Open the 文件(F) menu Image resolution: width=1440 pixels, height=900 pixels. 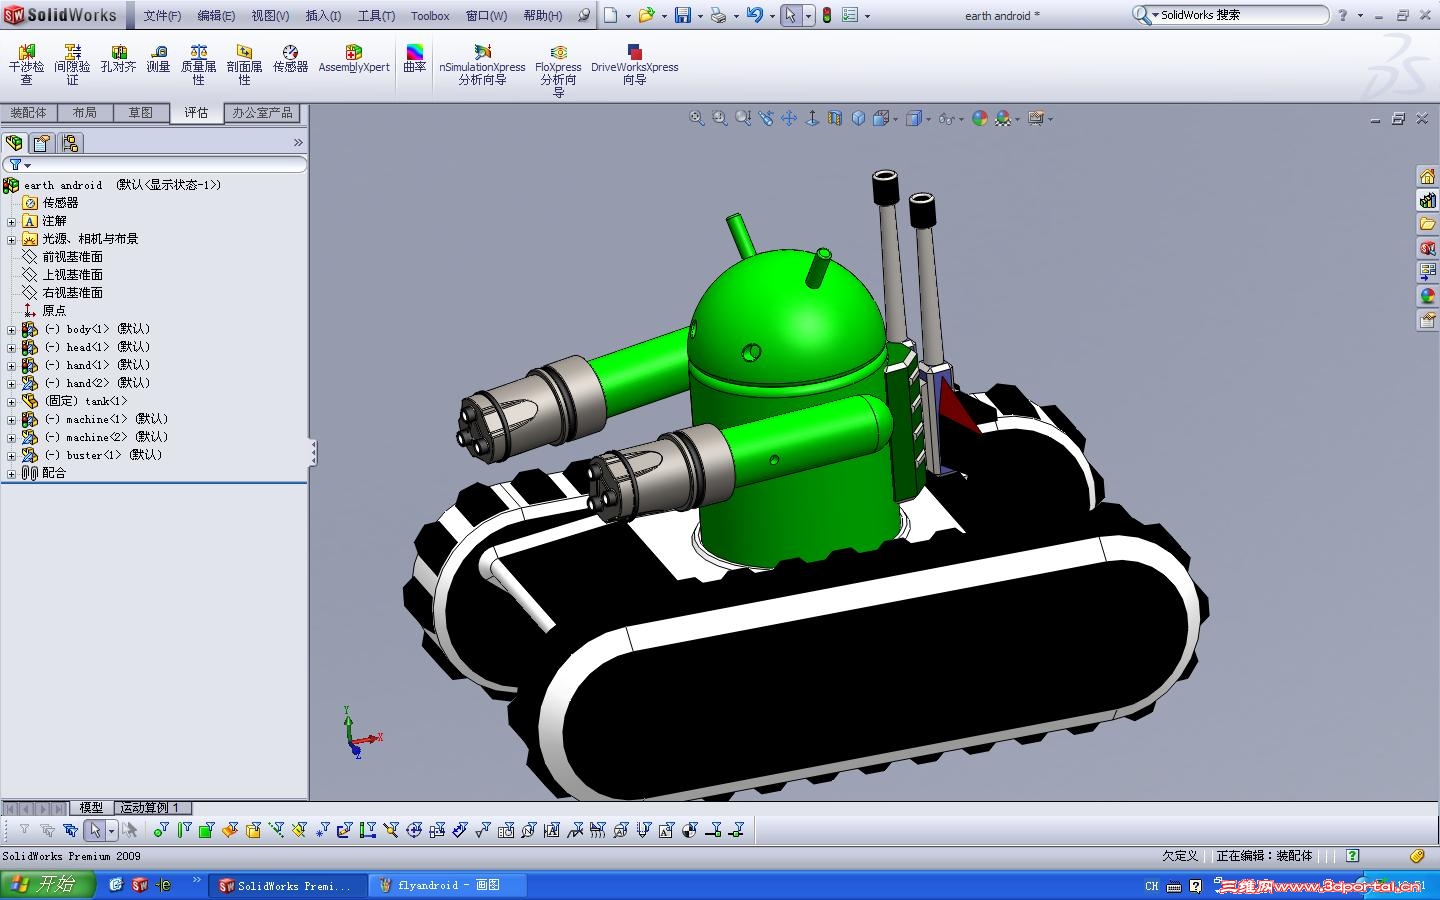click(x=162, y=16)
